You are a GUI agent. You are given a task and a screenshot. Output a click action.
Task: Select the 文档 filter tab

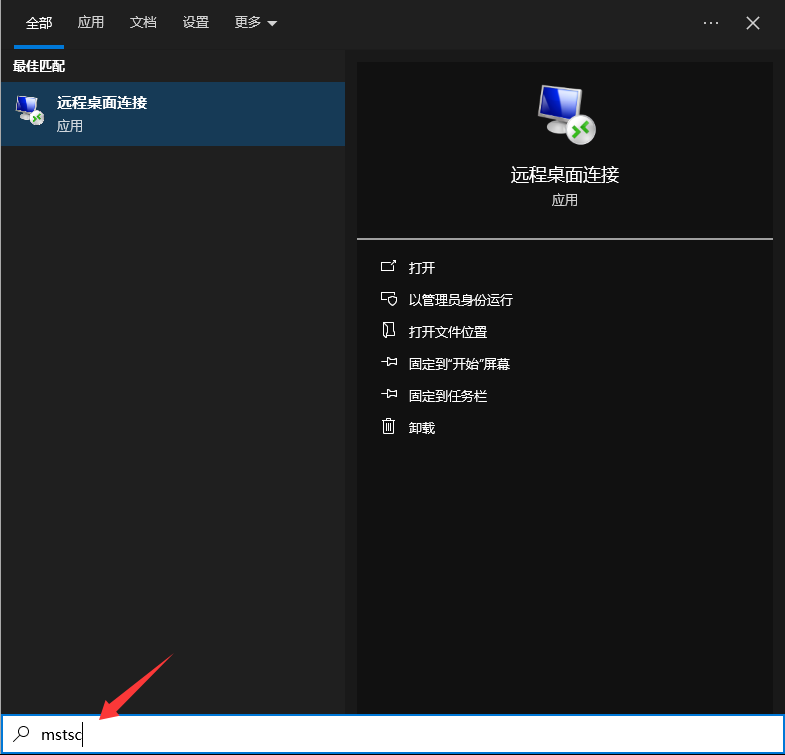(x=143, y=23)
